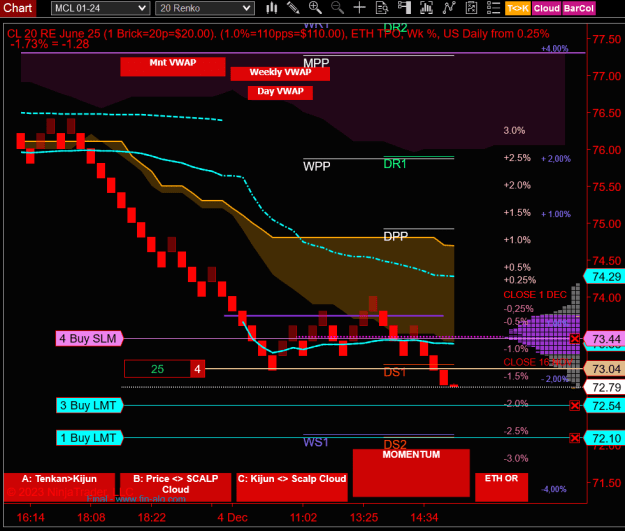Click the Mnt VWAP button
The width and height of the screenshot is (625, 531).
tap(173, 66)
